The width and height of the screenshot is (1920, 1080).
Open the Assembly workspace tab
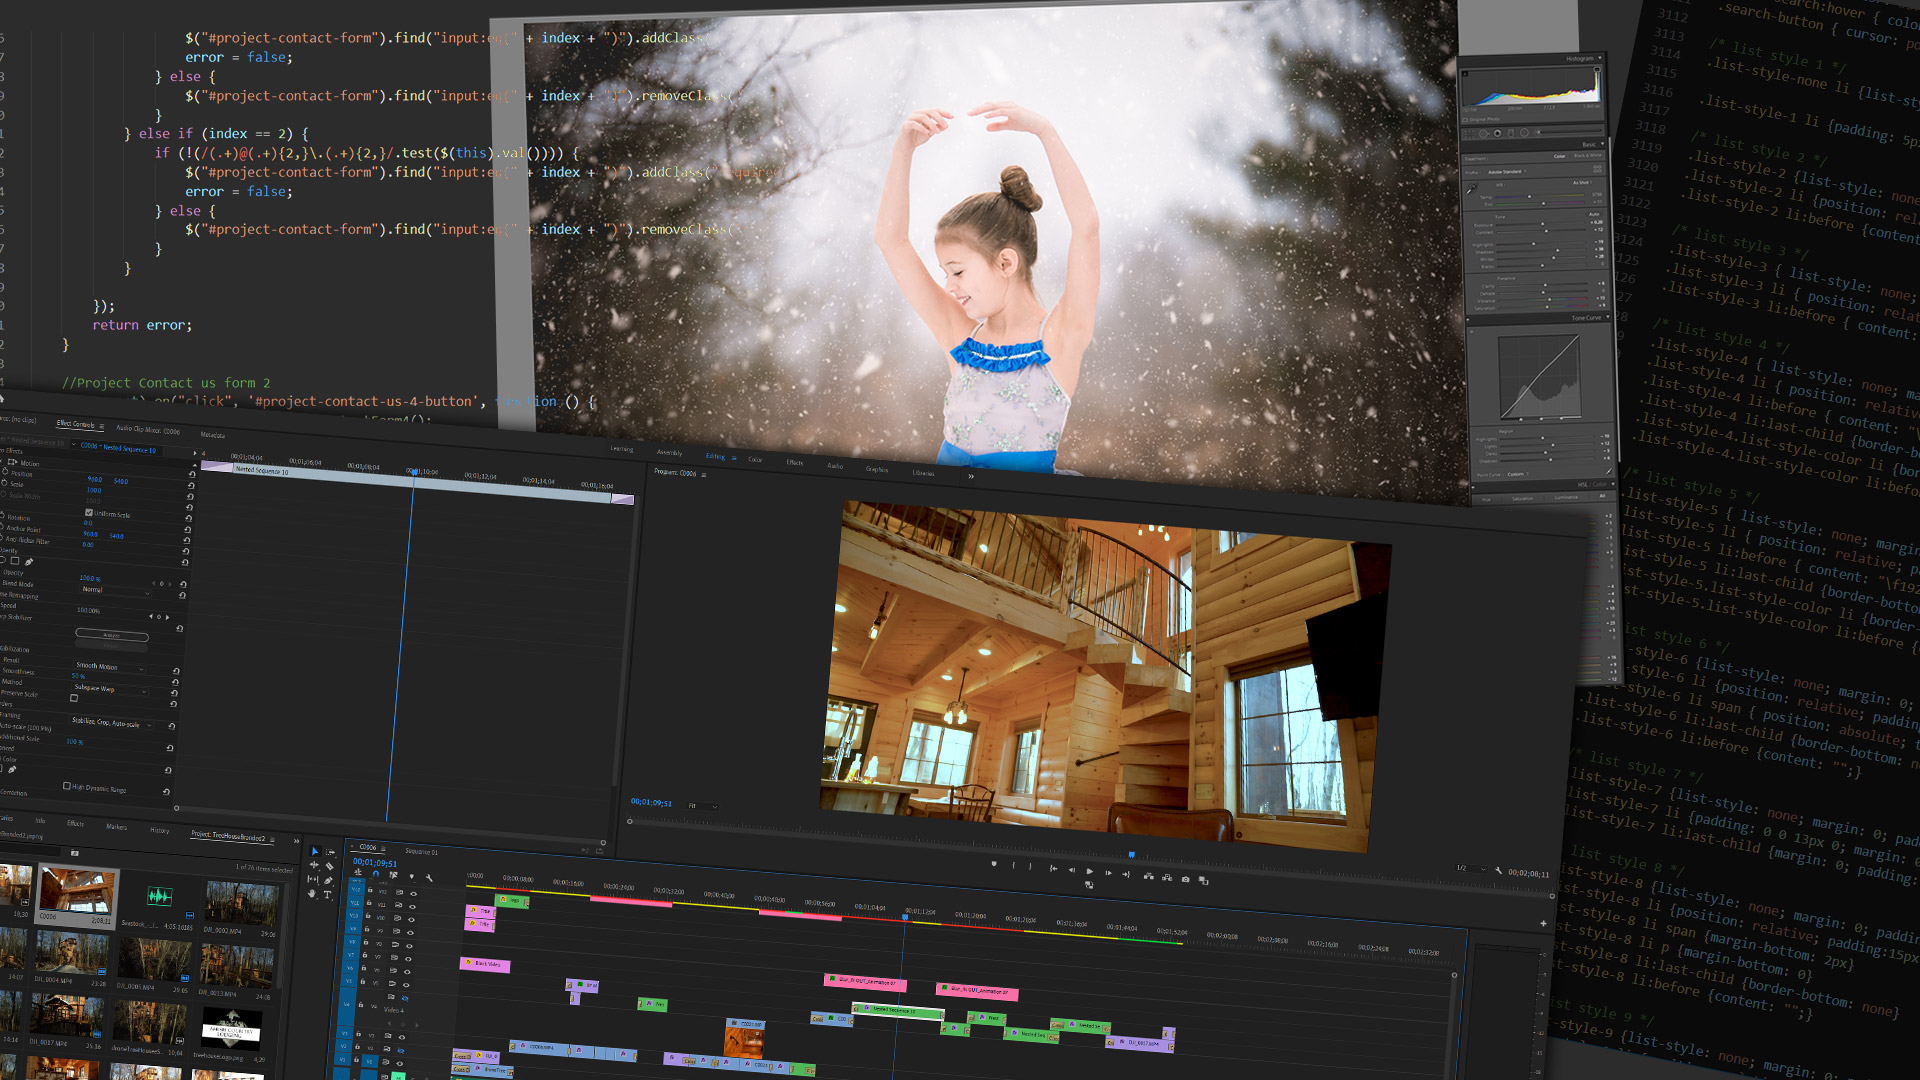point(669,452)
